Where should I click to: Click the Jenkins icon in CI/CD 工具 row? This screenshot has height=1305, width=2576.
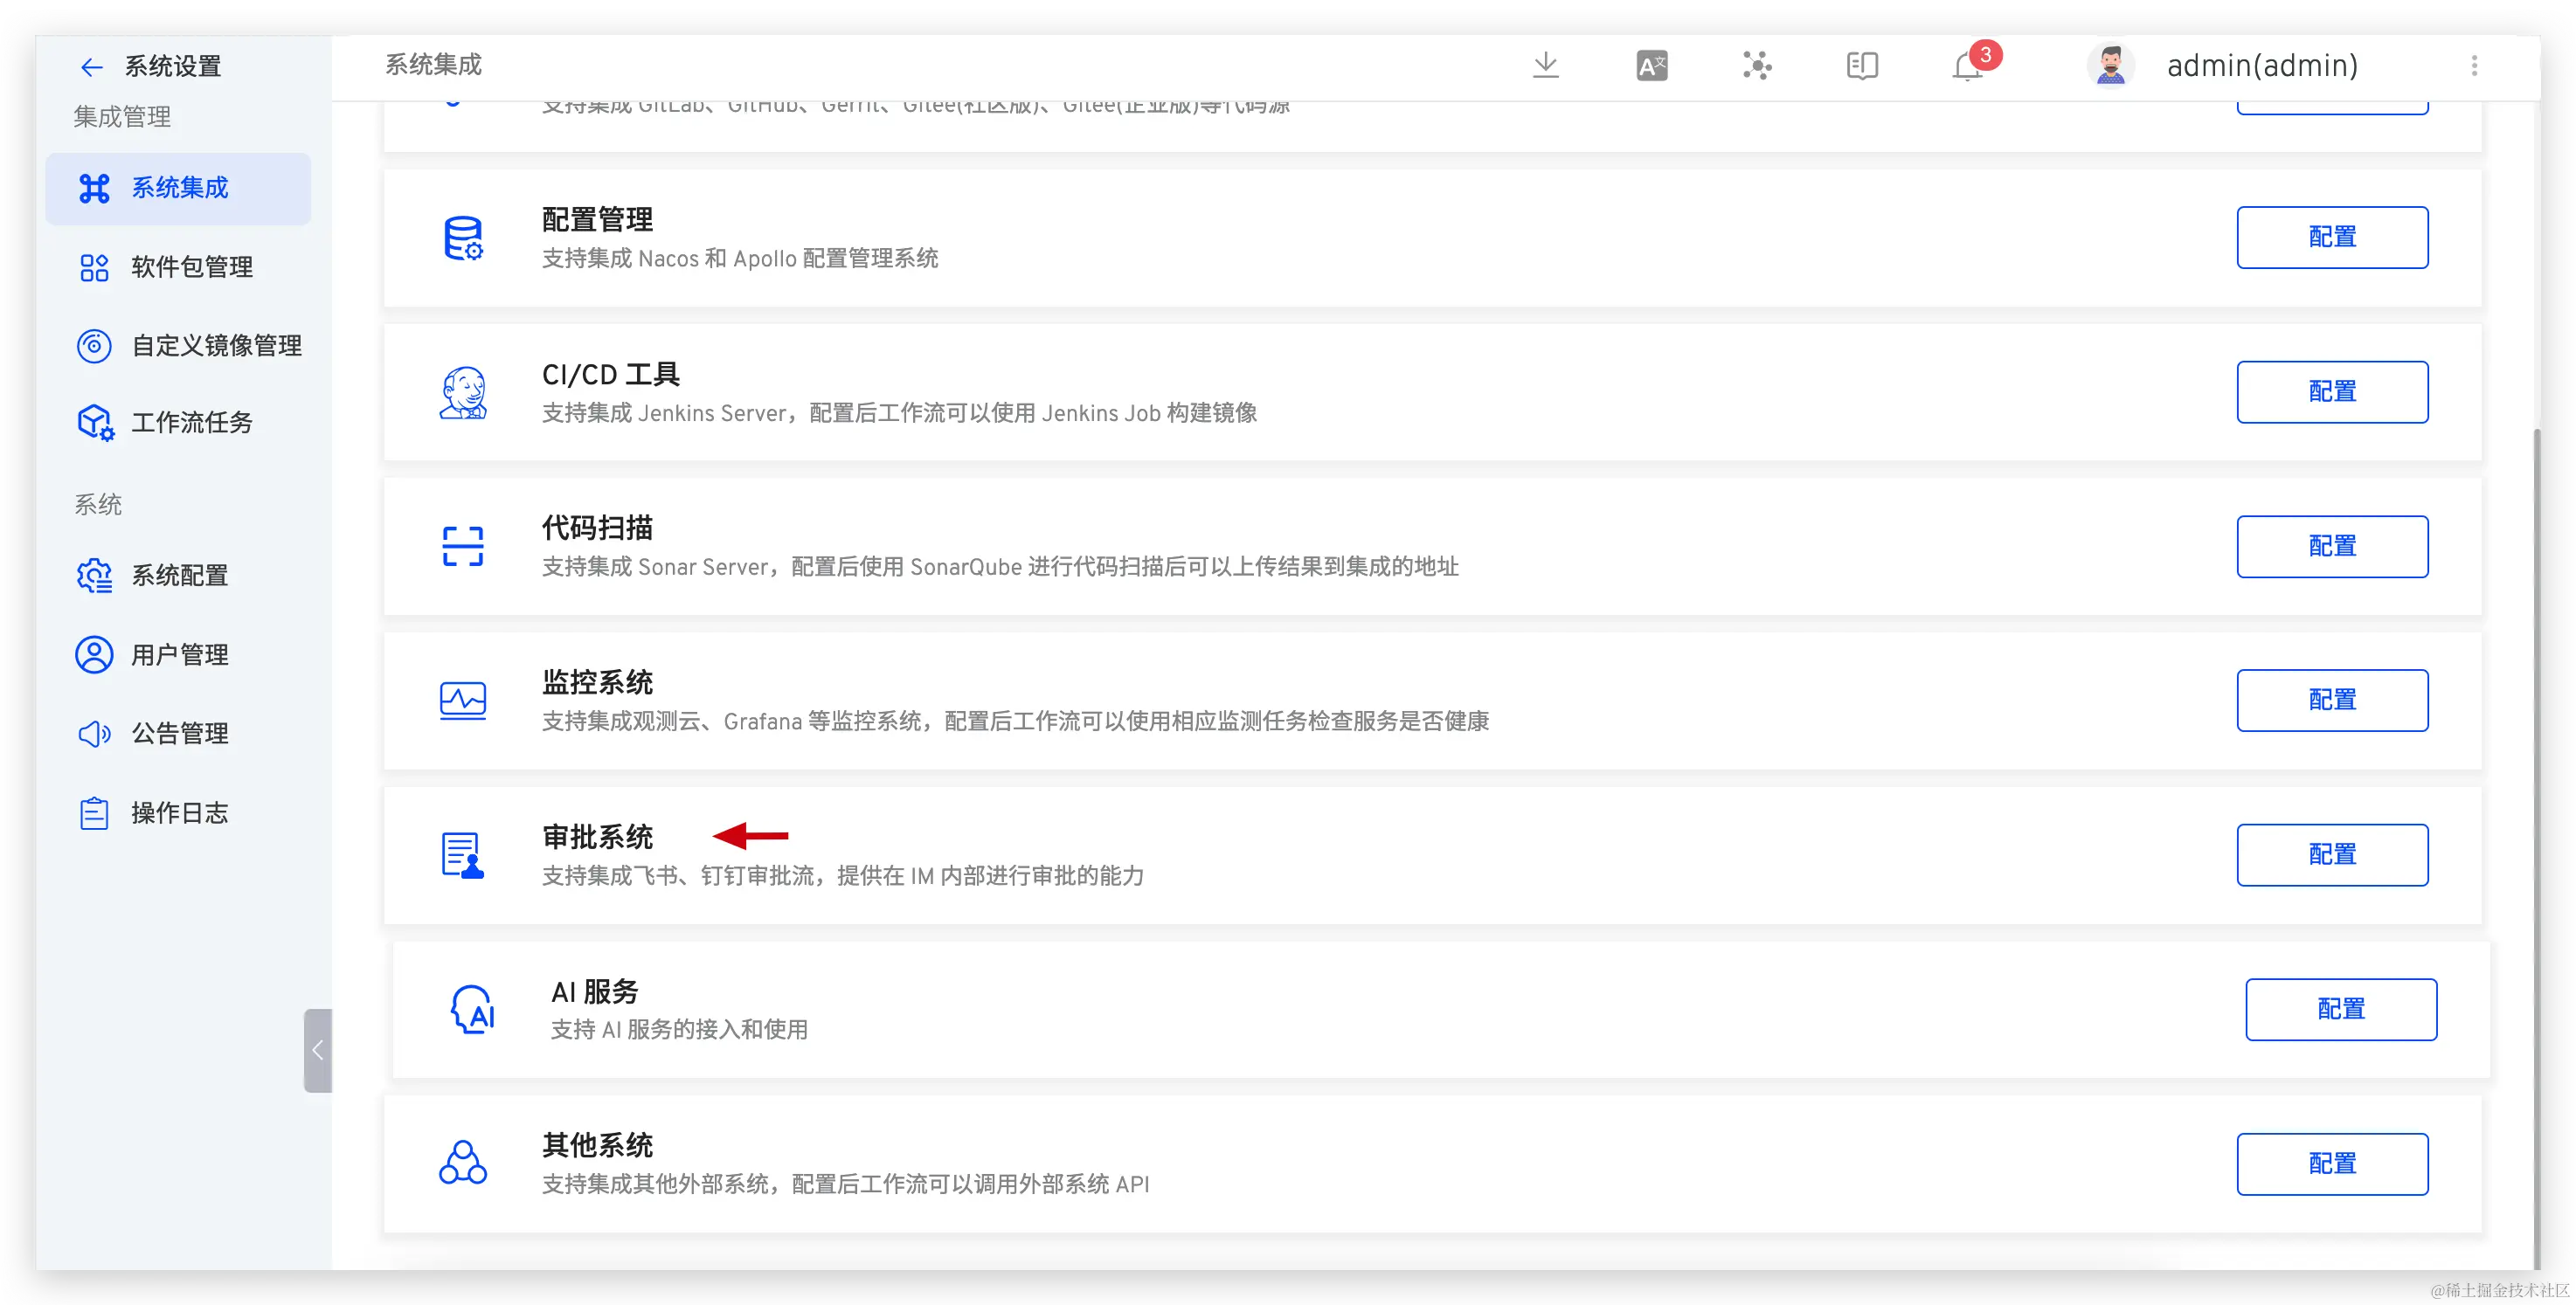tap(463, 392)
